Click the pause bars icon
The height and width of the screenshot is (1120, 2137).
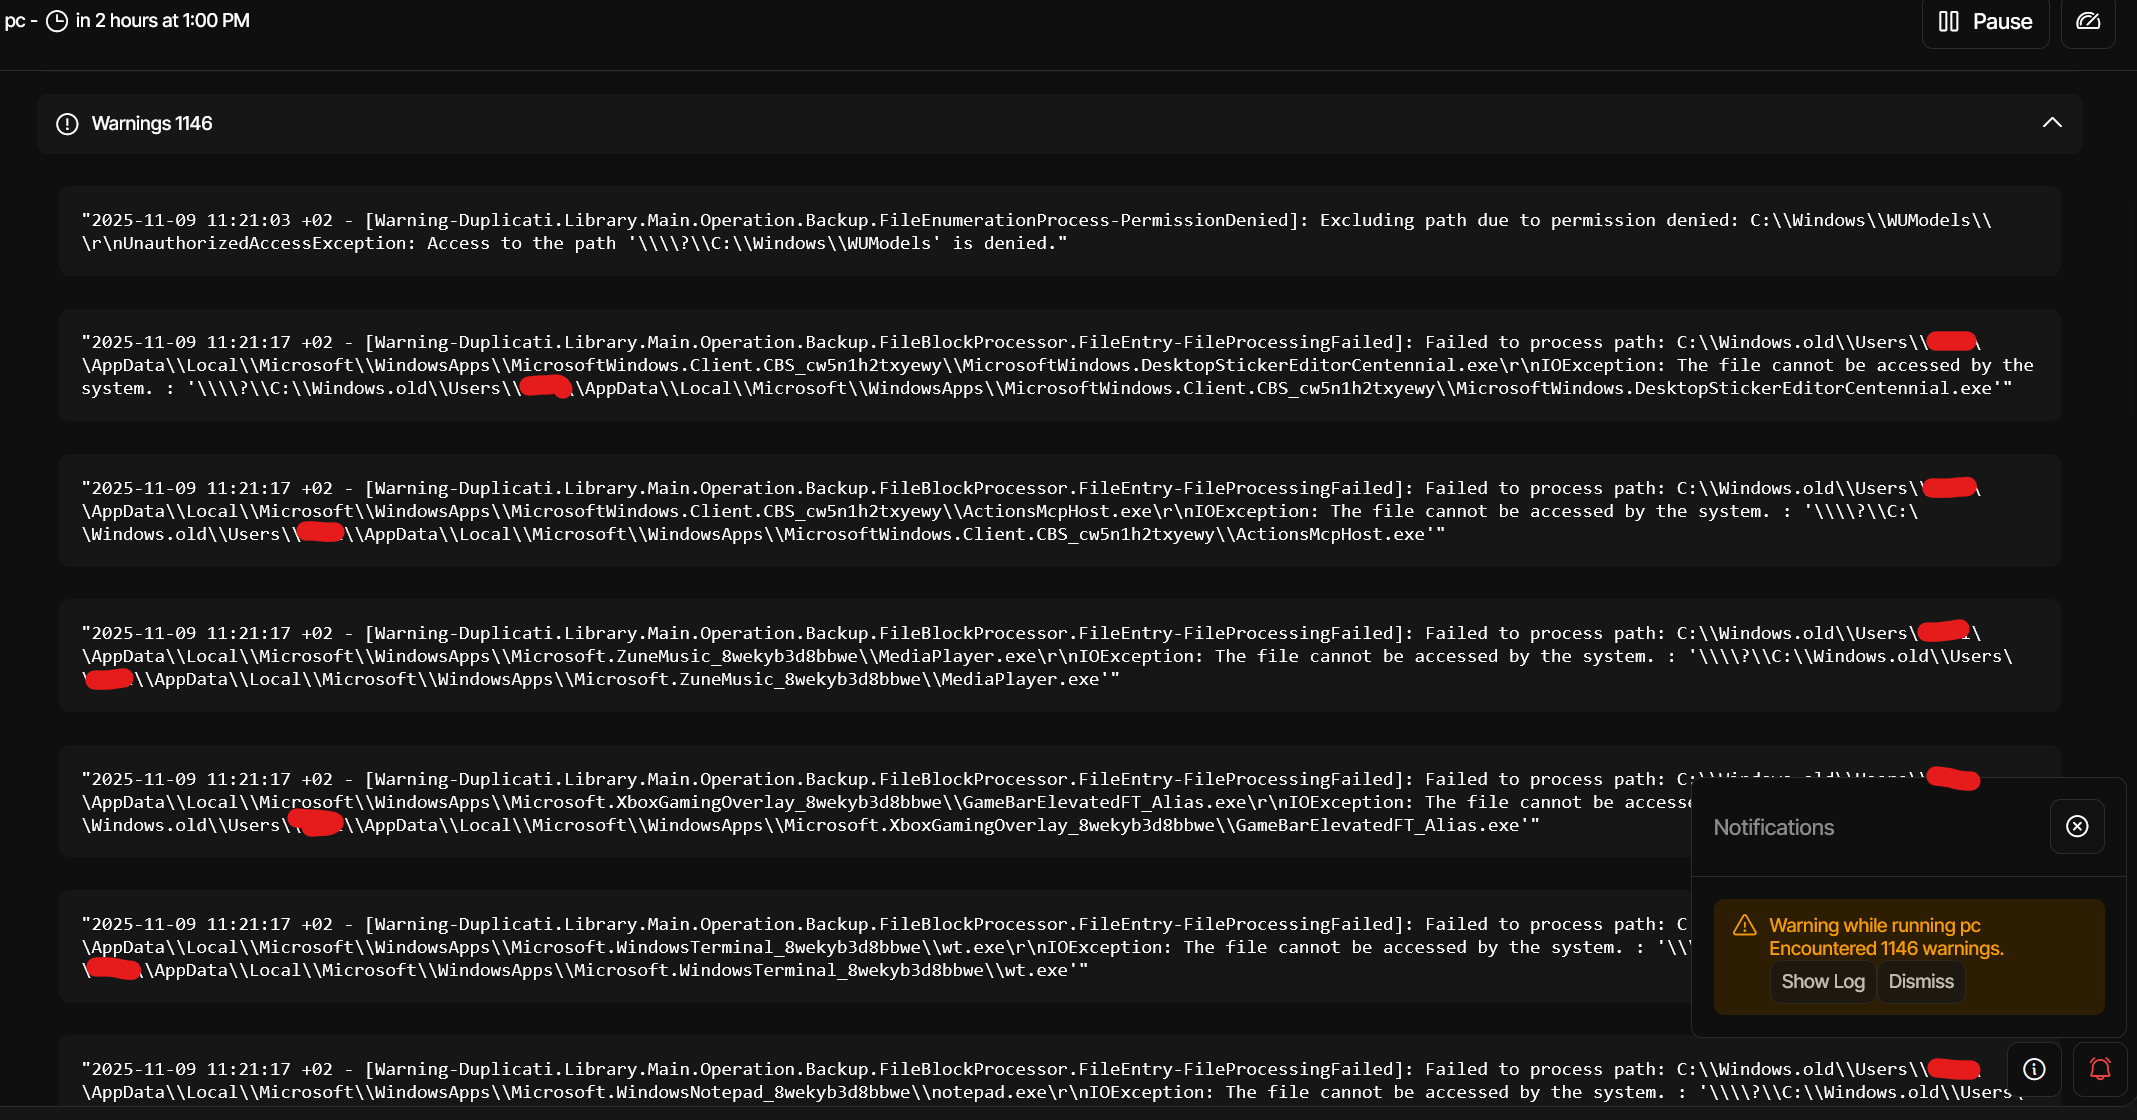coord(1948,21)
